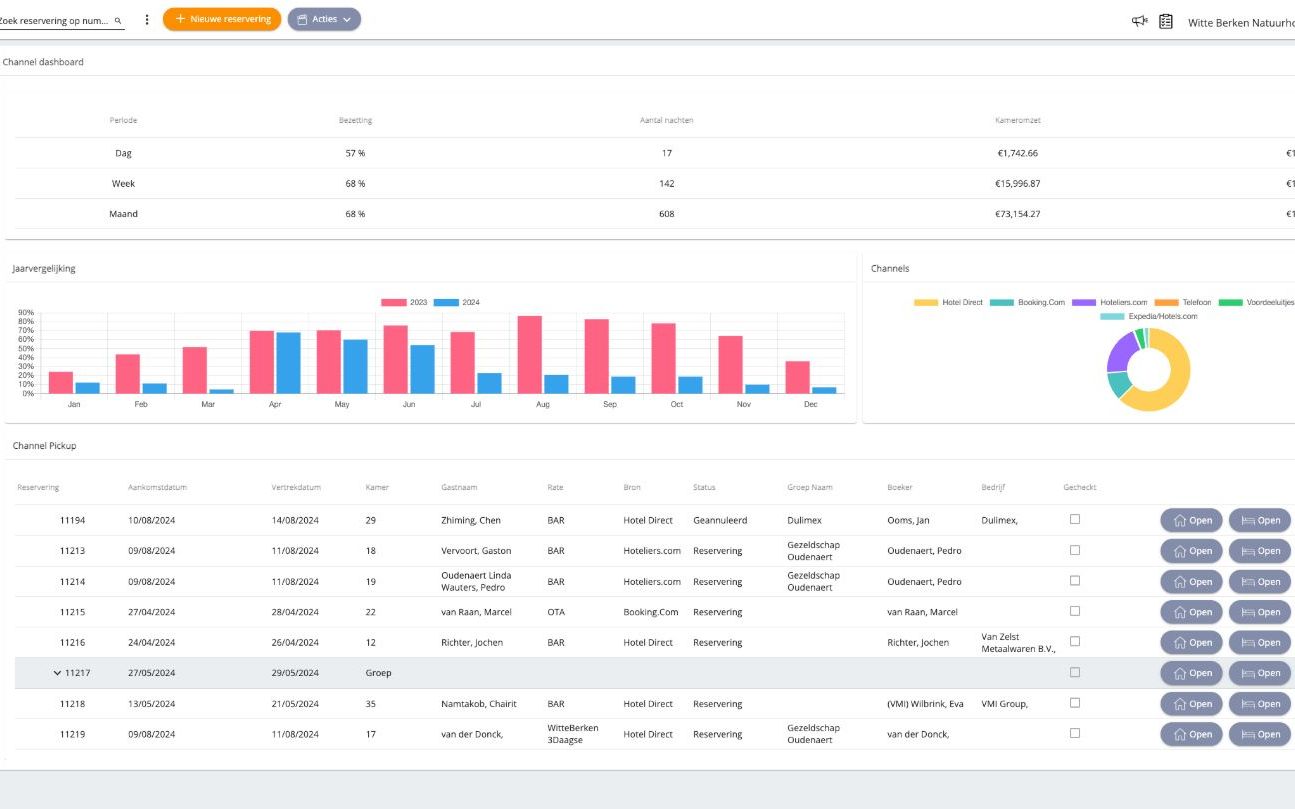Image resolution: width=1295 pixels, height=809 pixels.
Task: Open house button for reservation 11216
Action: click(1191, 643)
